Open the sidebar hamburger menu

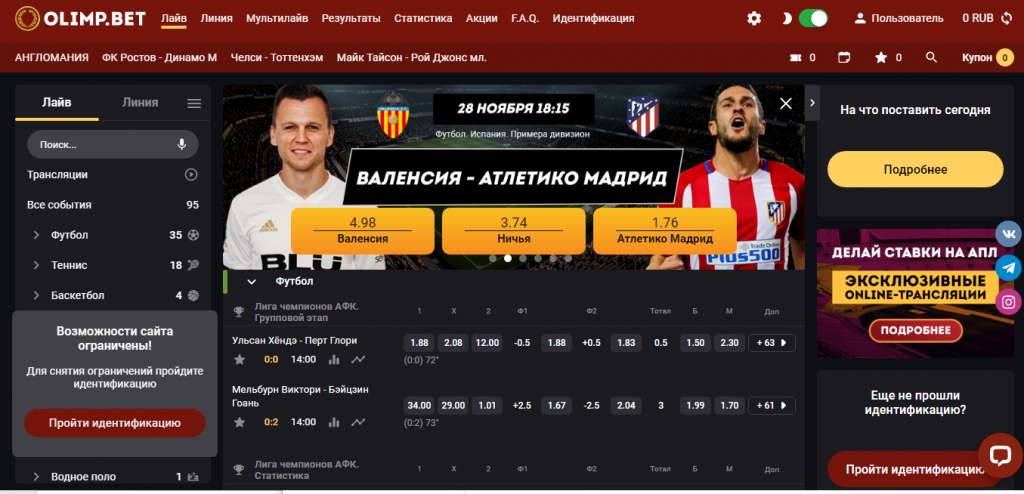click(194, 103)
